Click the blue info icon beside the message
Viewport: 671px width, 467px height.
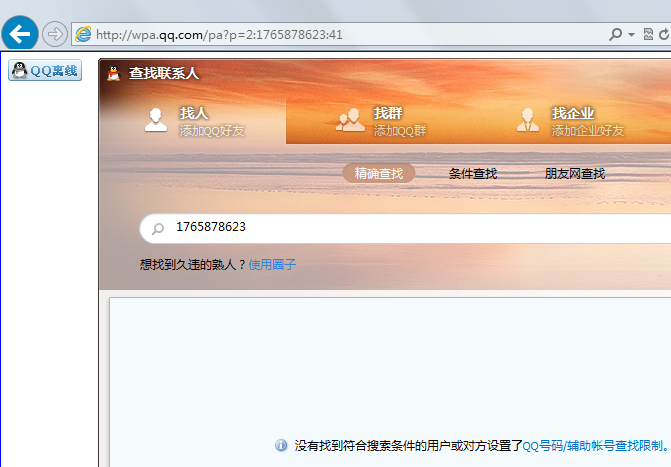pyautogui.click(x=281, y=445)
